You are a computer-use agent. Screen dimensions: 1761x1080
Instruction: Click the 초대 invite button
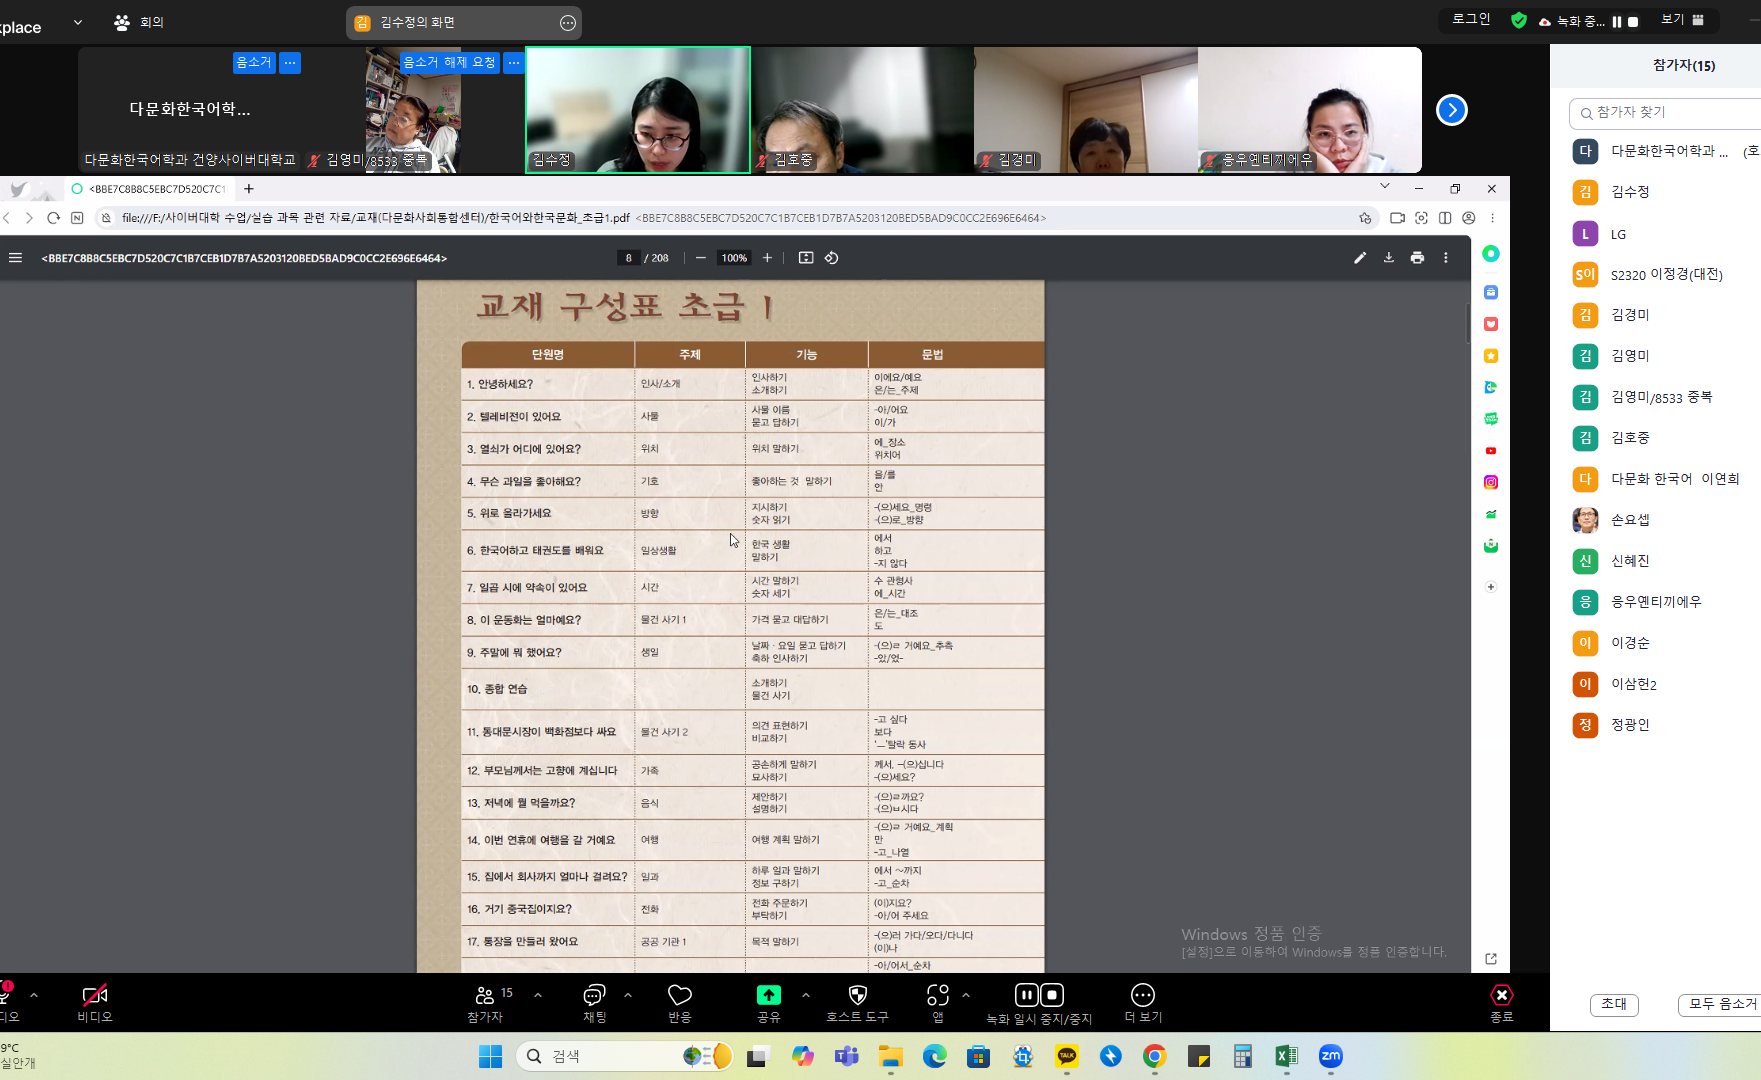click(1614, 1004)
